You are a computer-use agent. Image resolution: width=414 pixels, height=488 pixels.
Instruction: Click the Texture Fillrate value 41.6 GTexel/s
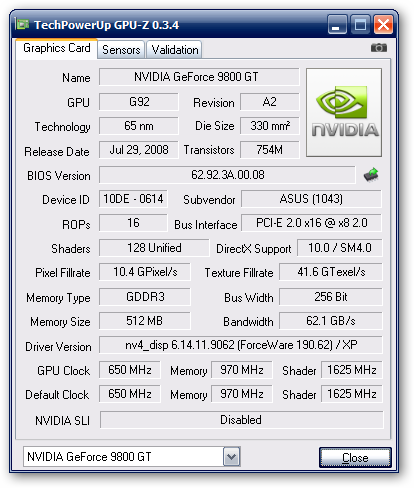(x=331, y=272)
